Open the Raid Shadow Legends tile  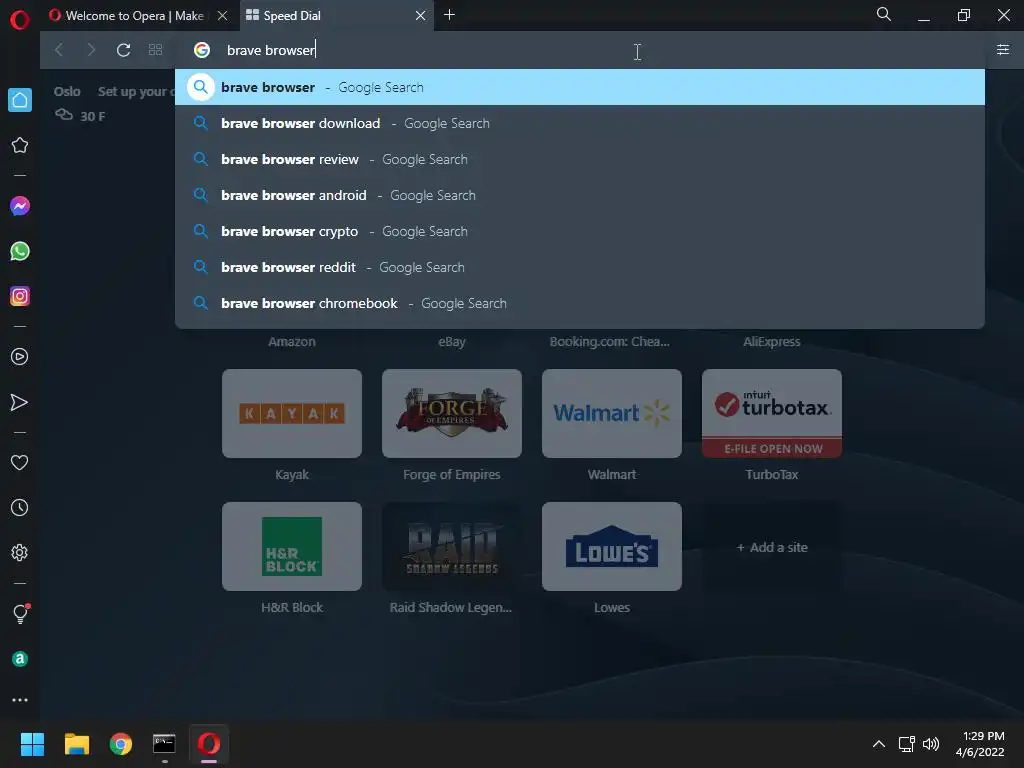coord(452,547)
